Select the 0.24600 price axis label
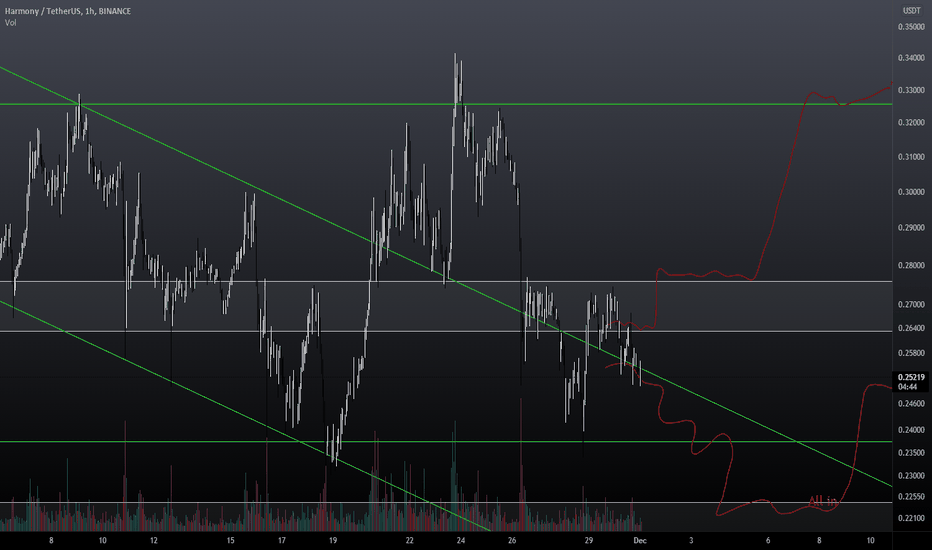 pyautogui.click(x=911, y=404)
